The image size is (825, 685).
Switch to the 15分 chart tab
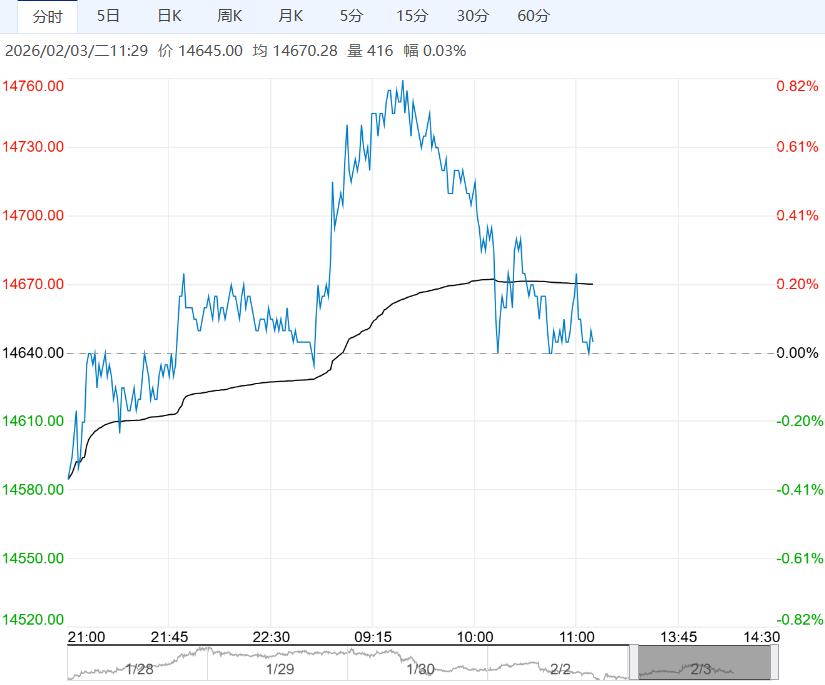[411, 16]
